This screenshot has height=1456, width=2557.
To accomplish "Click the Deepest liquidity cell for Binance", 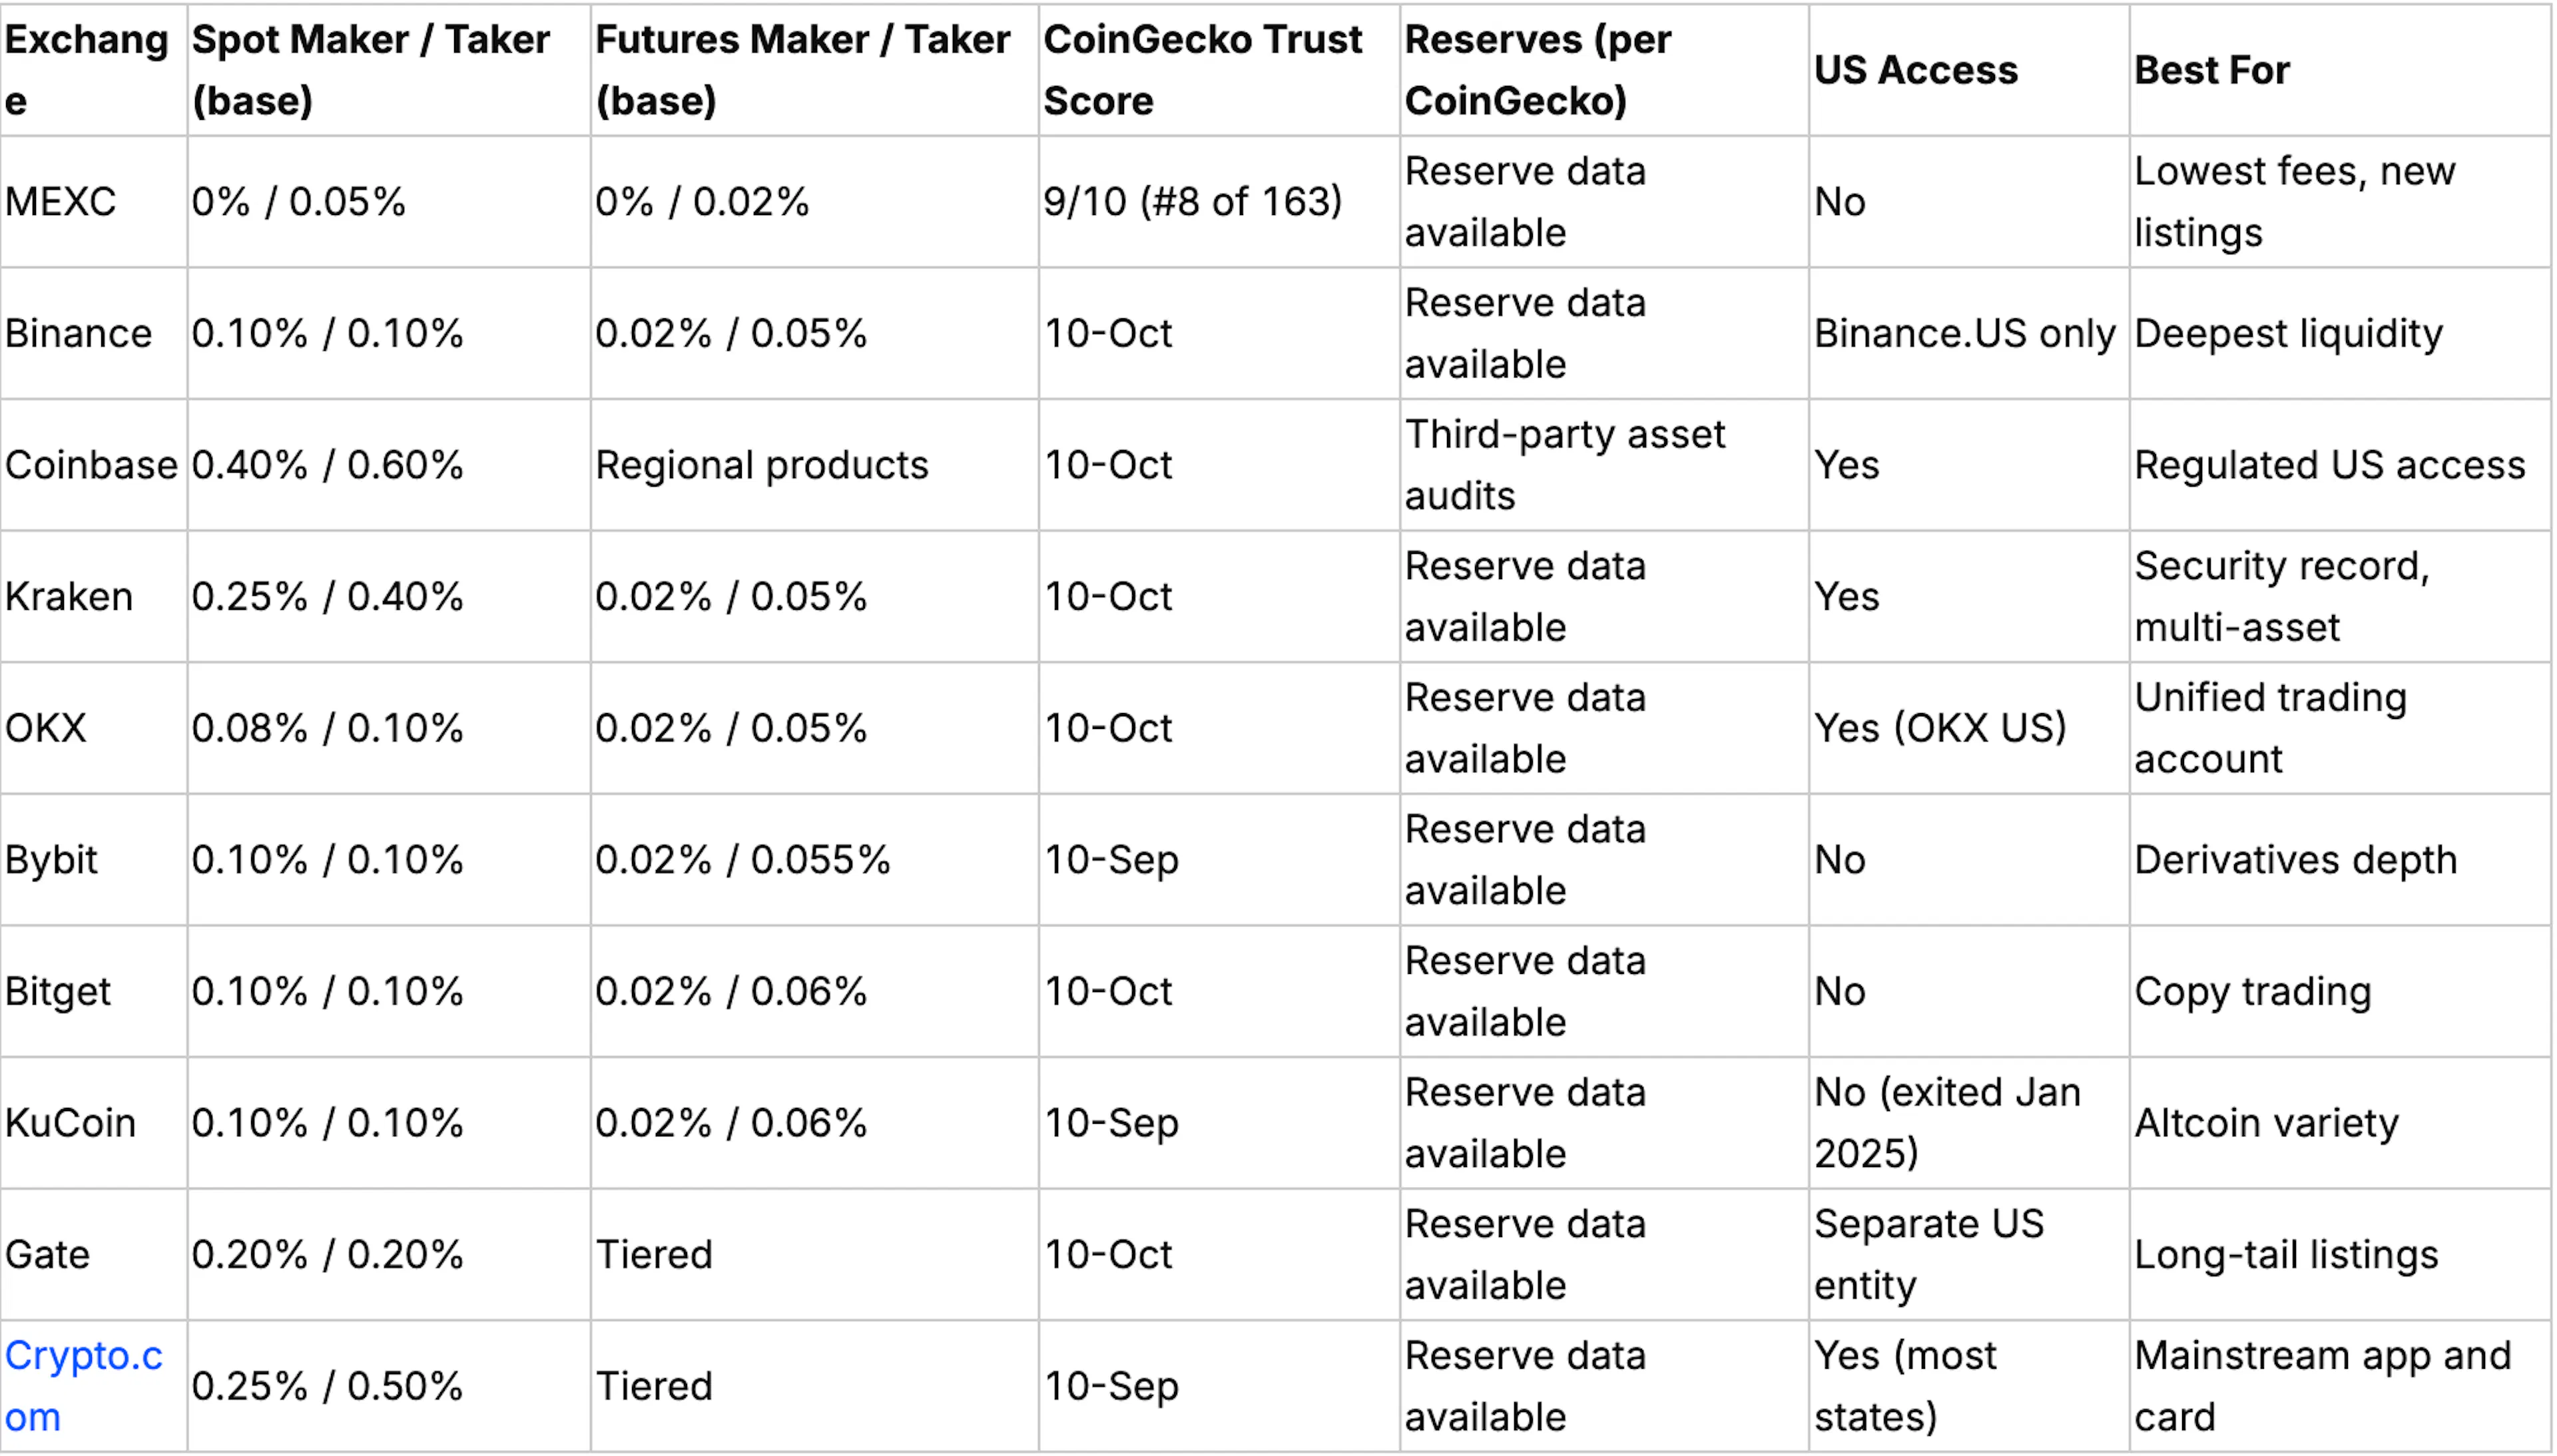I will pyautogui.click(x=2288, y=333).
